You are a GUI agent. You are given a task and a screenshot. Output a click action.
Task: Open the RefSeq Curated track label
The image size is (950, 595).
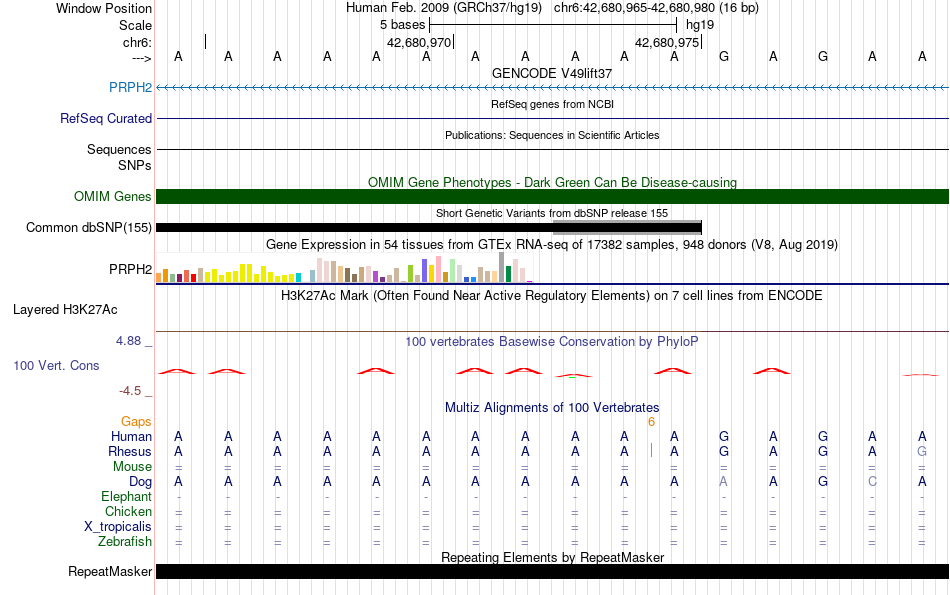pos(106,118)
